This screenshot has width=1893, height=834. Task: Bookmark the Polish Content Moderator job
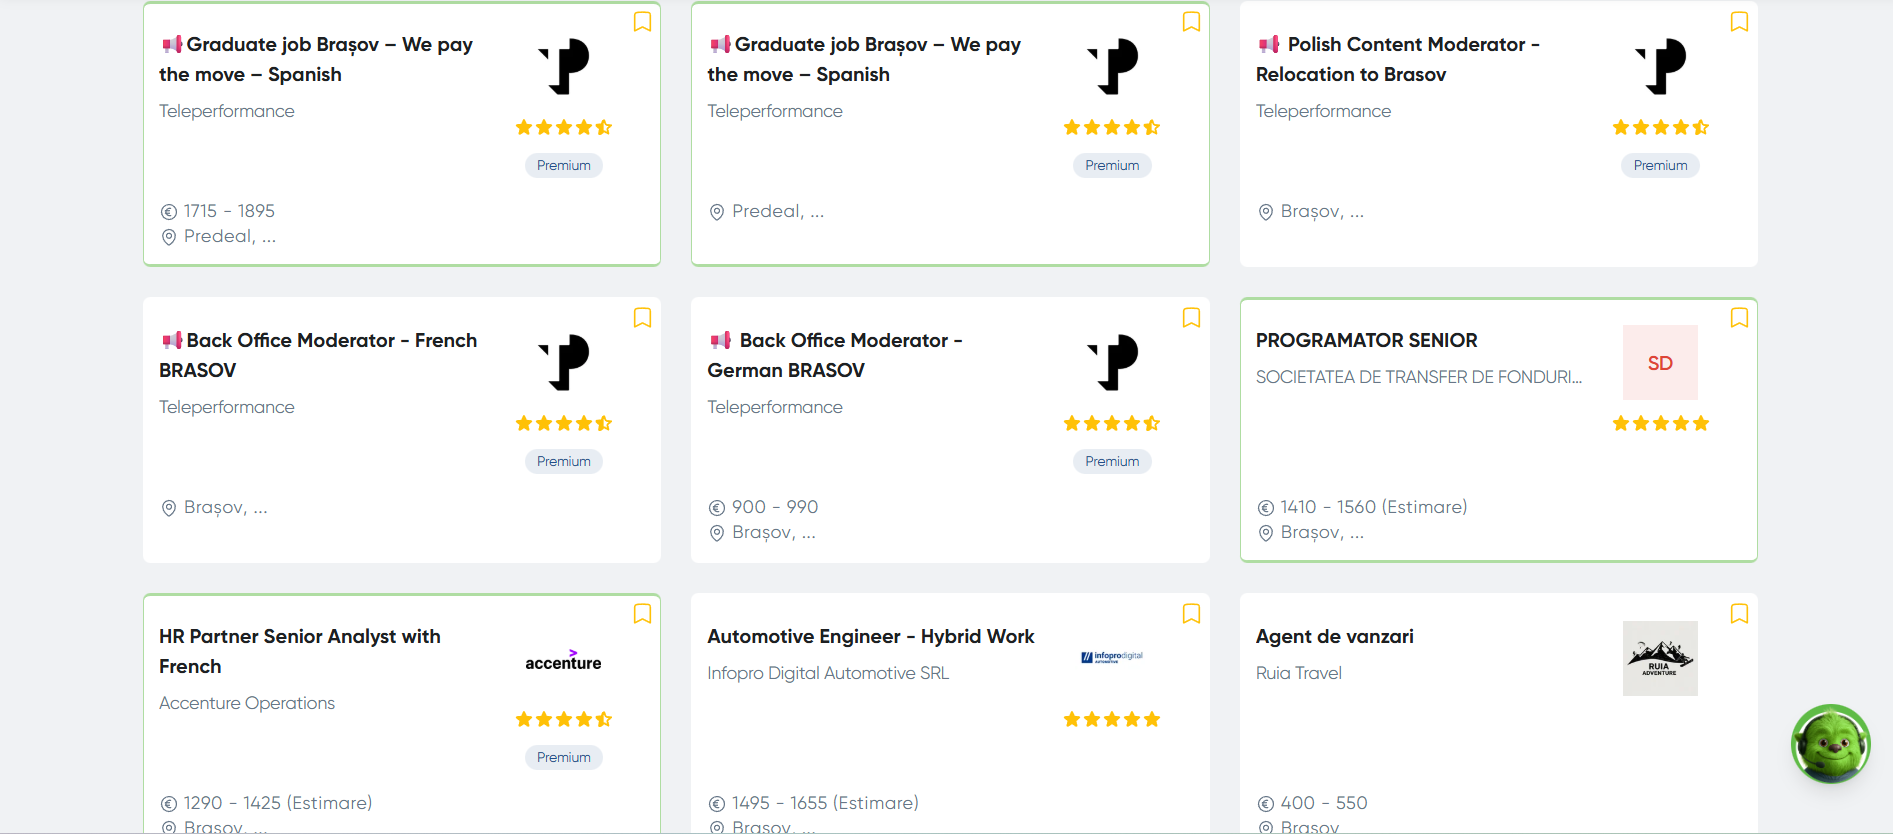1739,22
